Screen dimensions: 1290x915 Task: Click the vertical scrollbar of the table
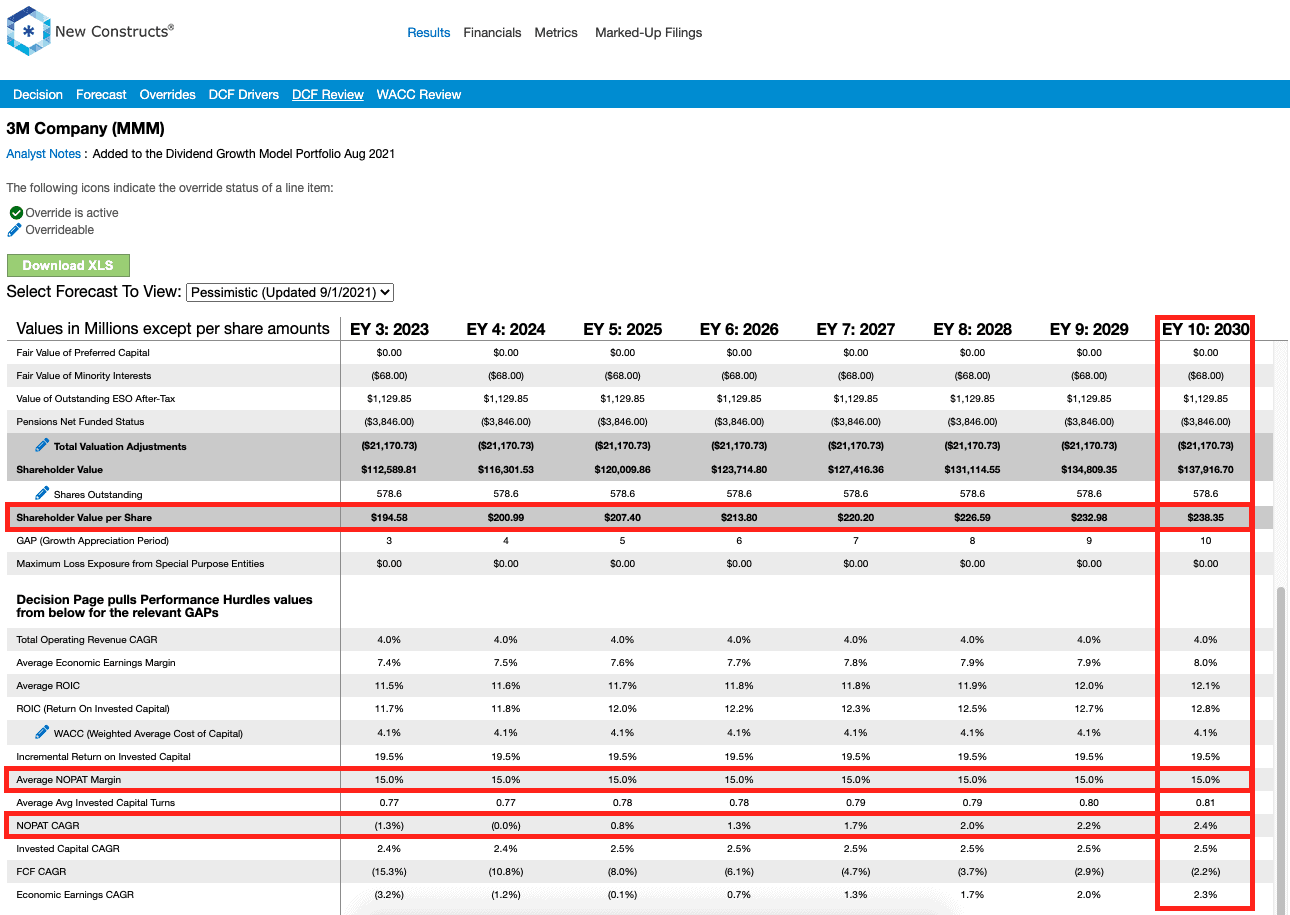[x=1281, y=750]
